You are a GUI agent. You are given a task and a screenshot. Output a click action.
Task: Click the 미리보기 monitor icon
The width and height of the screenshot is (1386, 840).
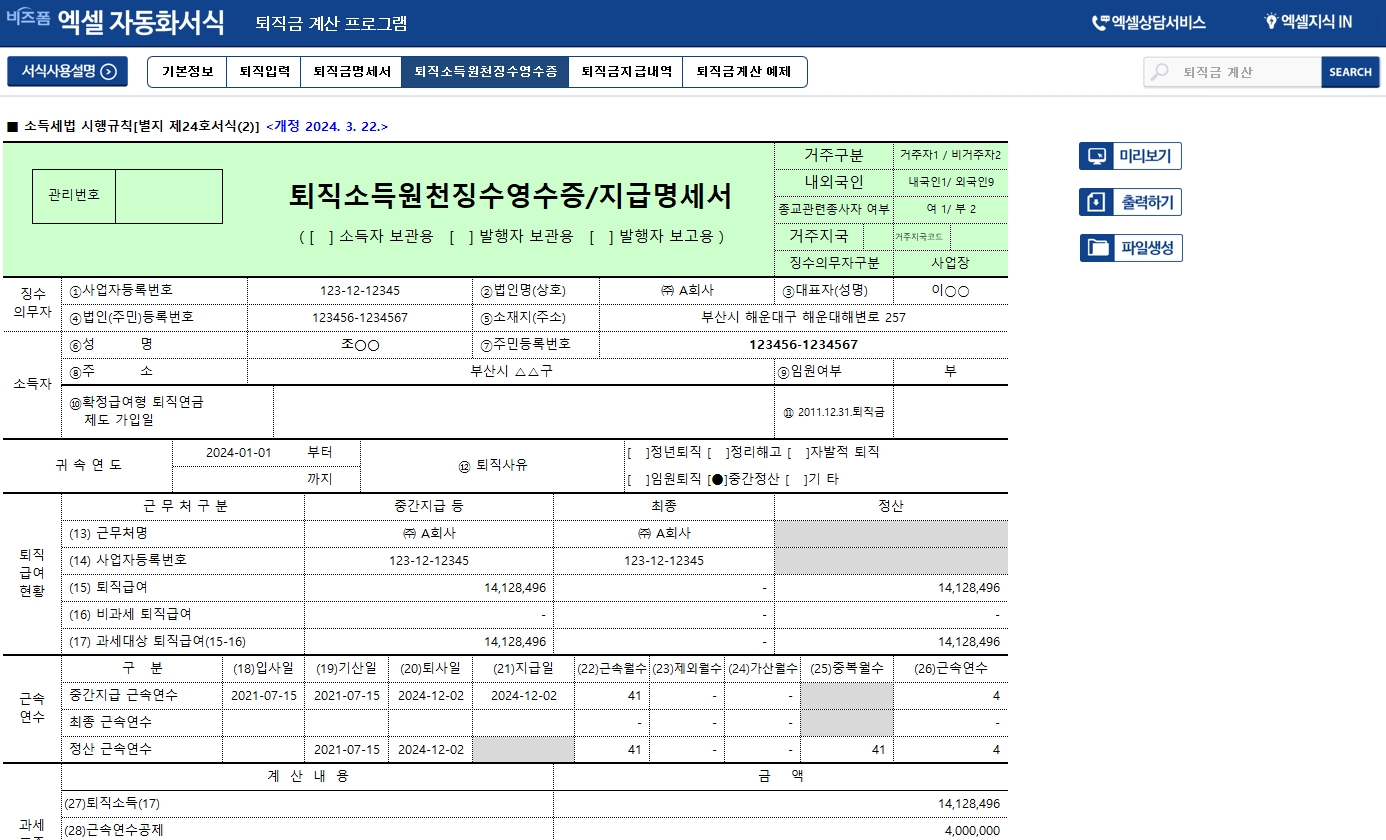(x=1097, y=157)
